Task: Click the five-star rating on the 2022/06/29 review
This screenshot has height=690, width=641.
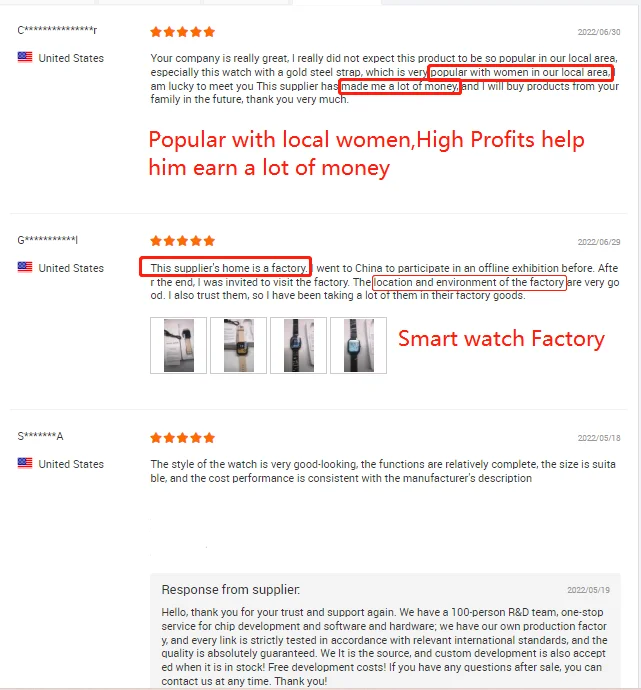Action: point(182,241)
